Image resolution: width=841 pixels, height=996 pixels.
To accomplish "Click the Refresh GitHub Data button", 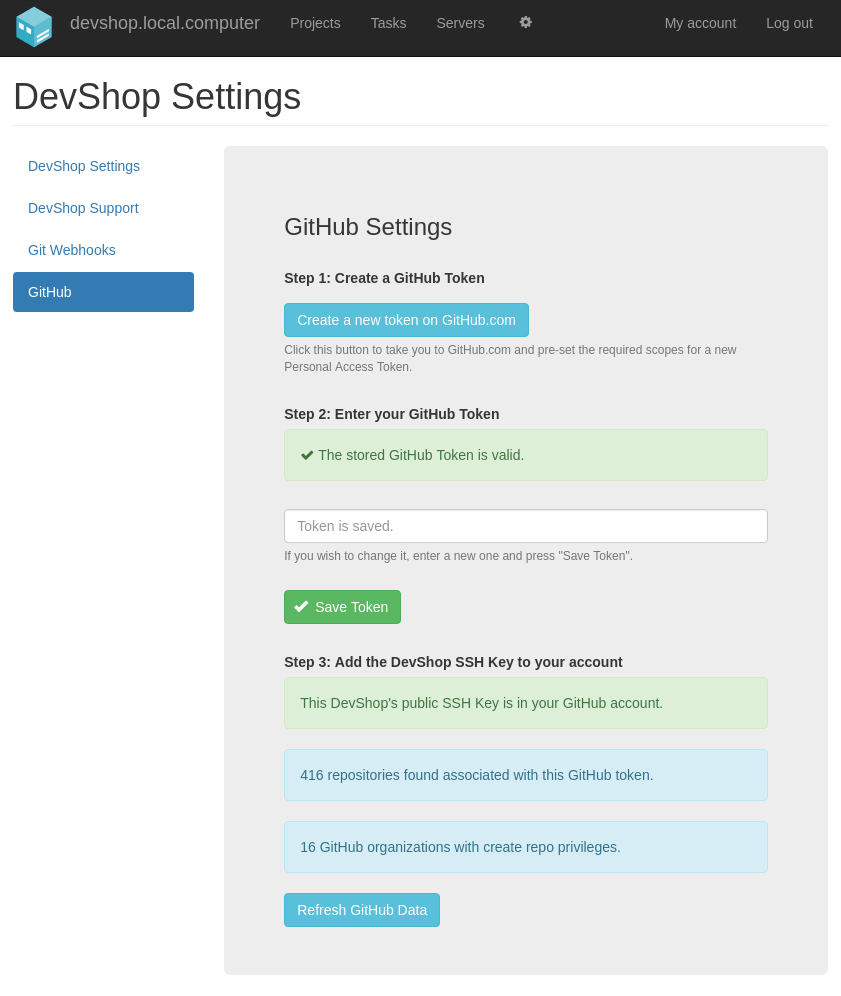I will coord(362,910).
